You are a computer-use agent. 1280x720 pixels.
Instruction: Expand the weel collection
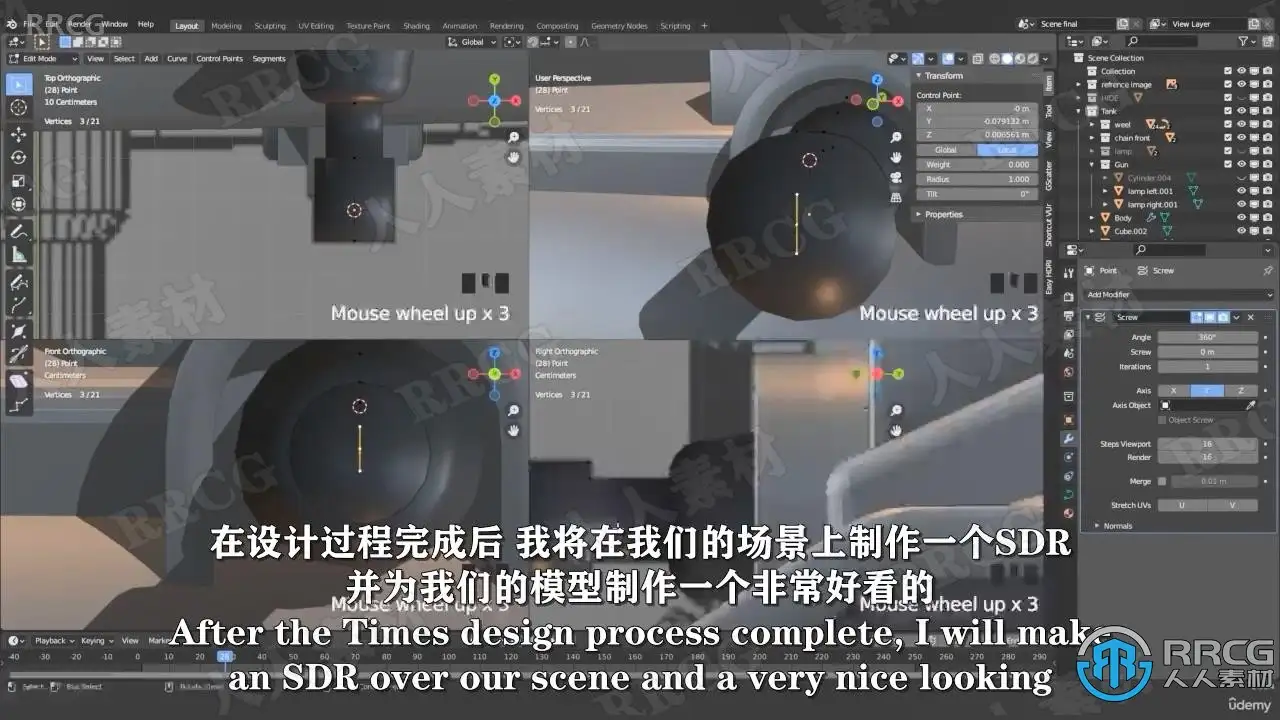click(1092, 124)
